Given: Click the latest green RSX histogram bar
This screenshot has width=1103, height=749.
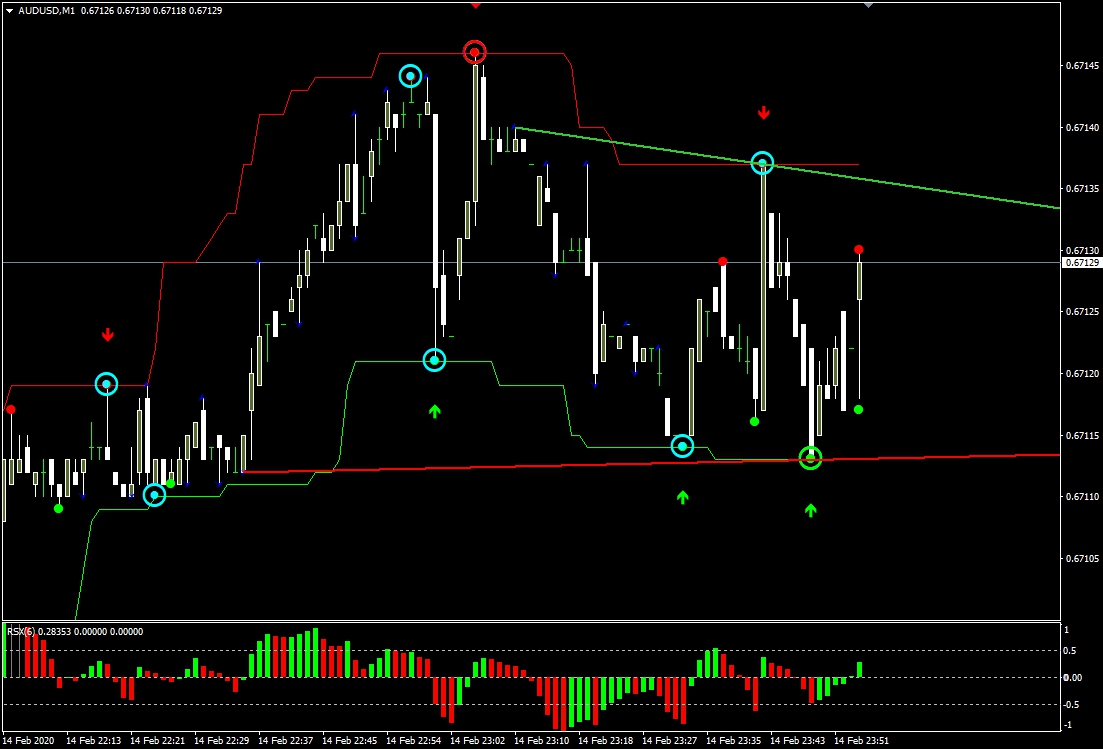Looking at the screenshot, I should click(858, 669).
